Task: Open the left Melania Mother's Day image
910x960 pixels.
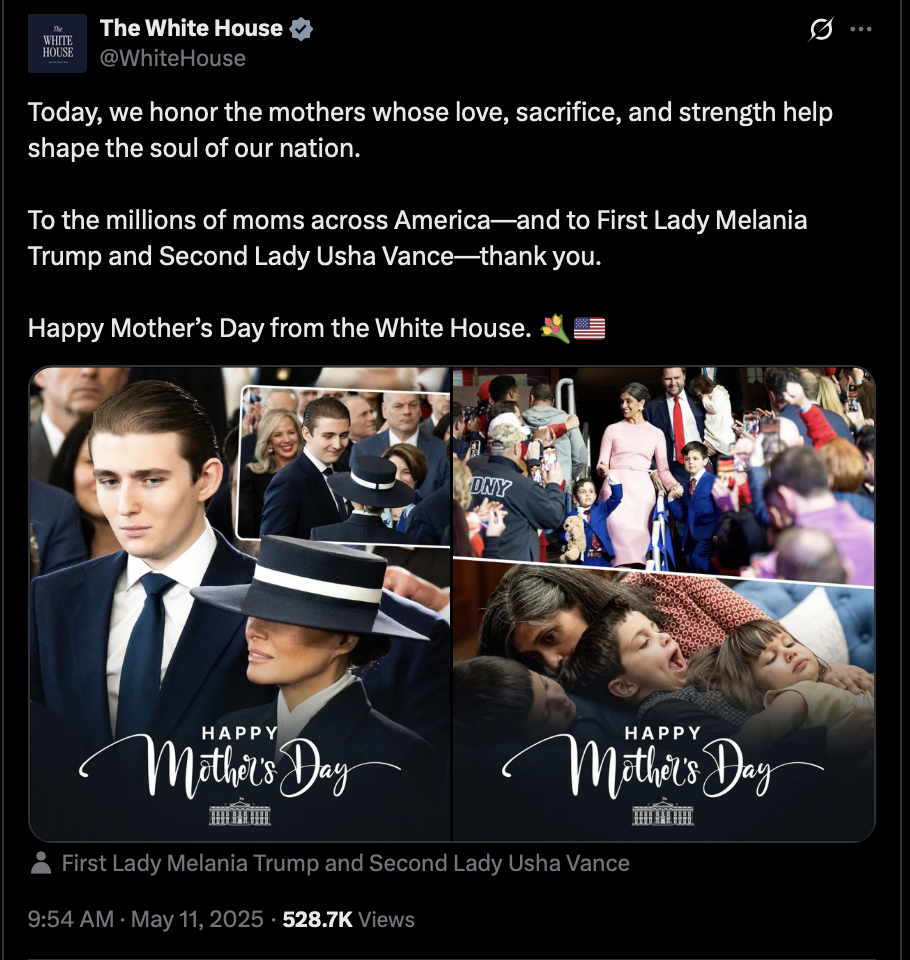Action: point(240,604)
